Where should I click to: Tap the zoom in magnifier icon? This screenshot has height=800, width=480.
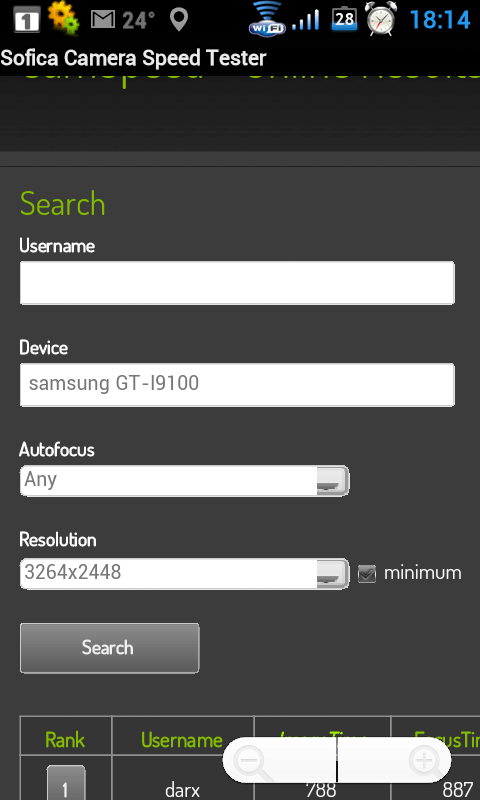[x=425, y=763]
